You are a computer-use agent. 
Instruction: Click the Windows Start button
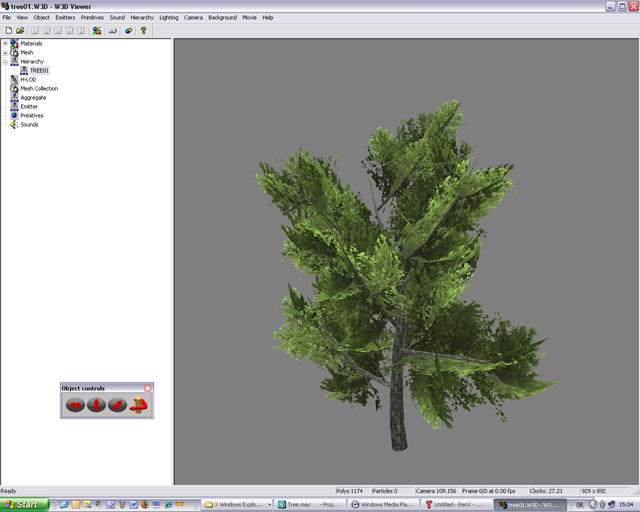tap(22, 505)
